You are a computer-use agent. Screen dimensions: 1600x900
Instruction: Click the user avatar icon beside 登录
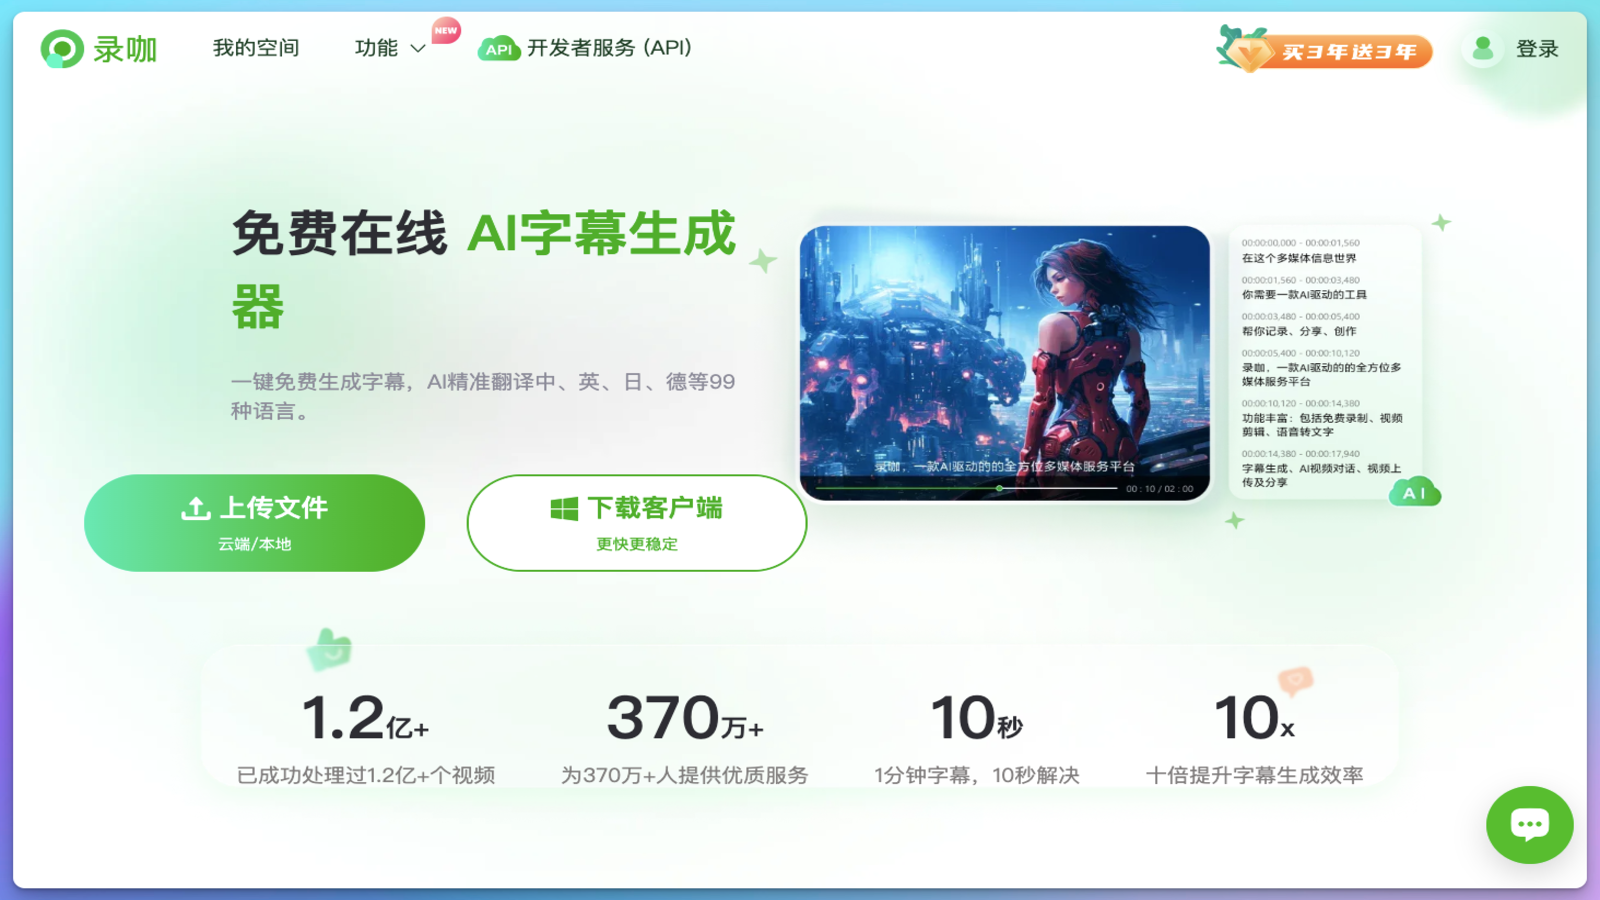point(1483,48)
